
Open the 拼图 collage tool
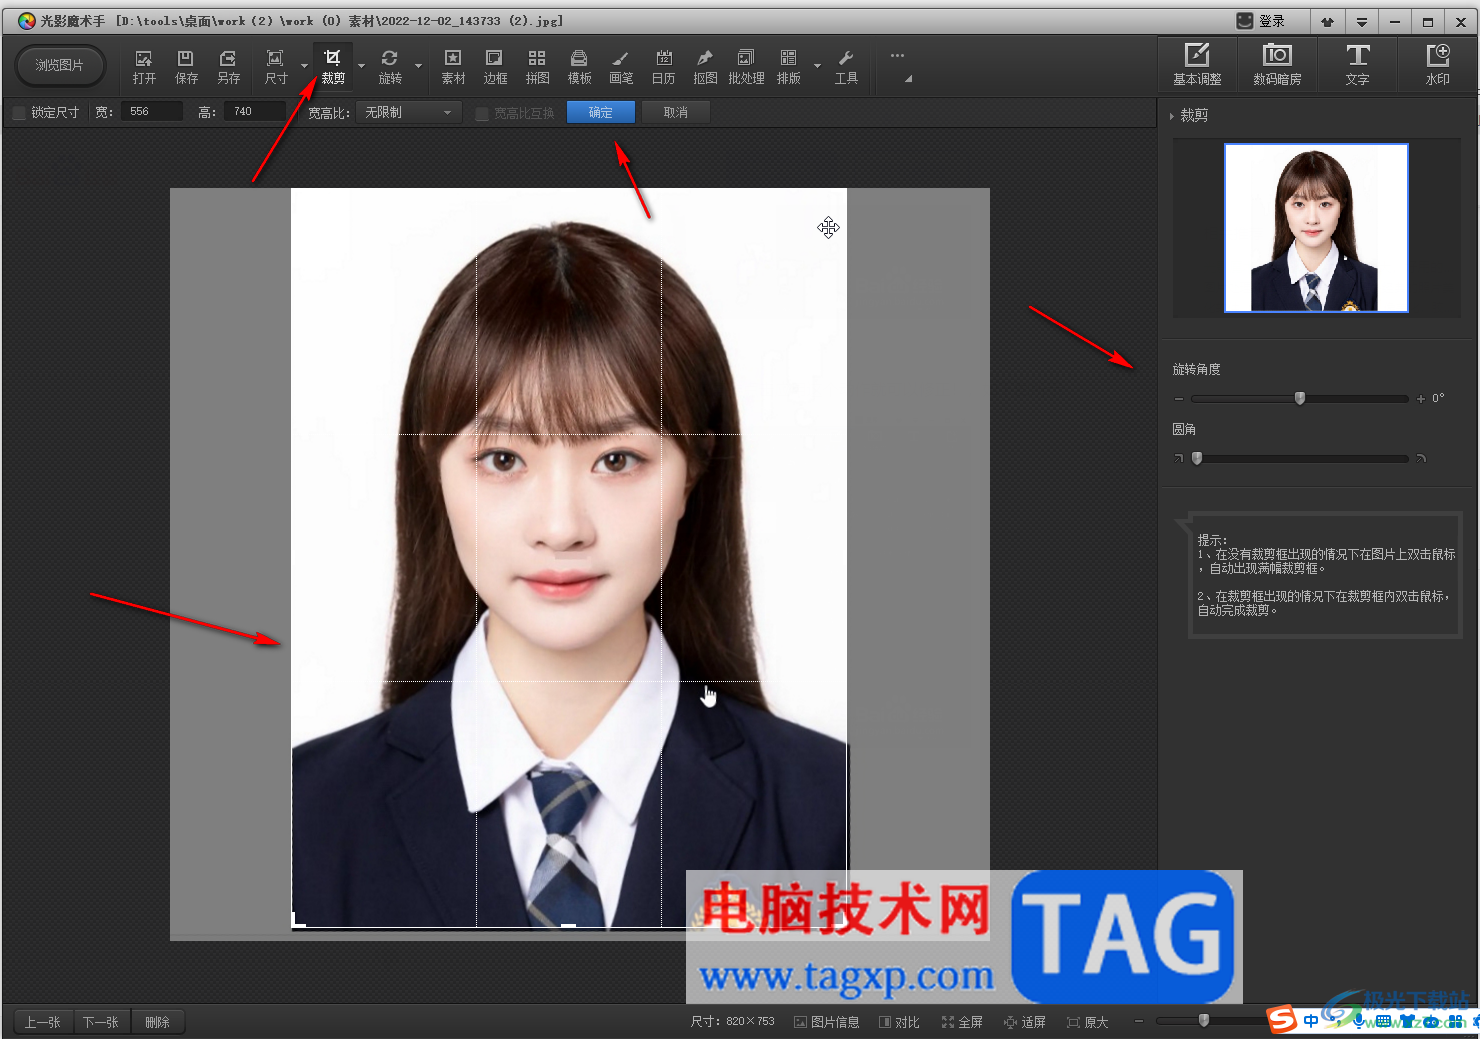[537, 66]
